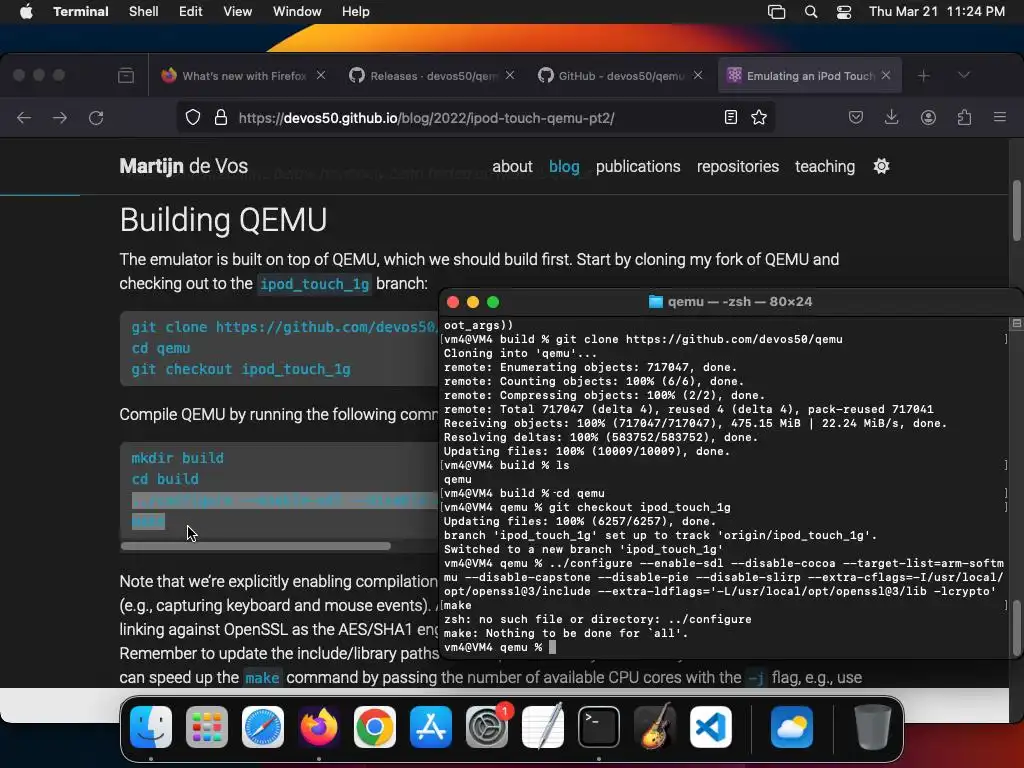
Task: Open Visual Studio Code from Dock
Action: pos(711,727)
